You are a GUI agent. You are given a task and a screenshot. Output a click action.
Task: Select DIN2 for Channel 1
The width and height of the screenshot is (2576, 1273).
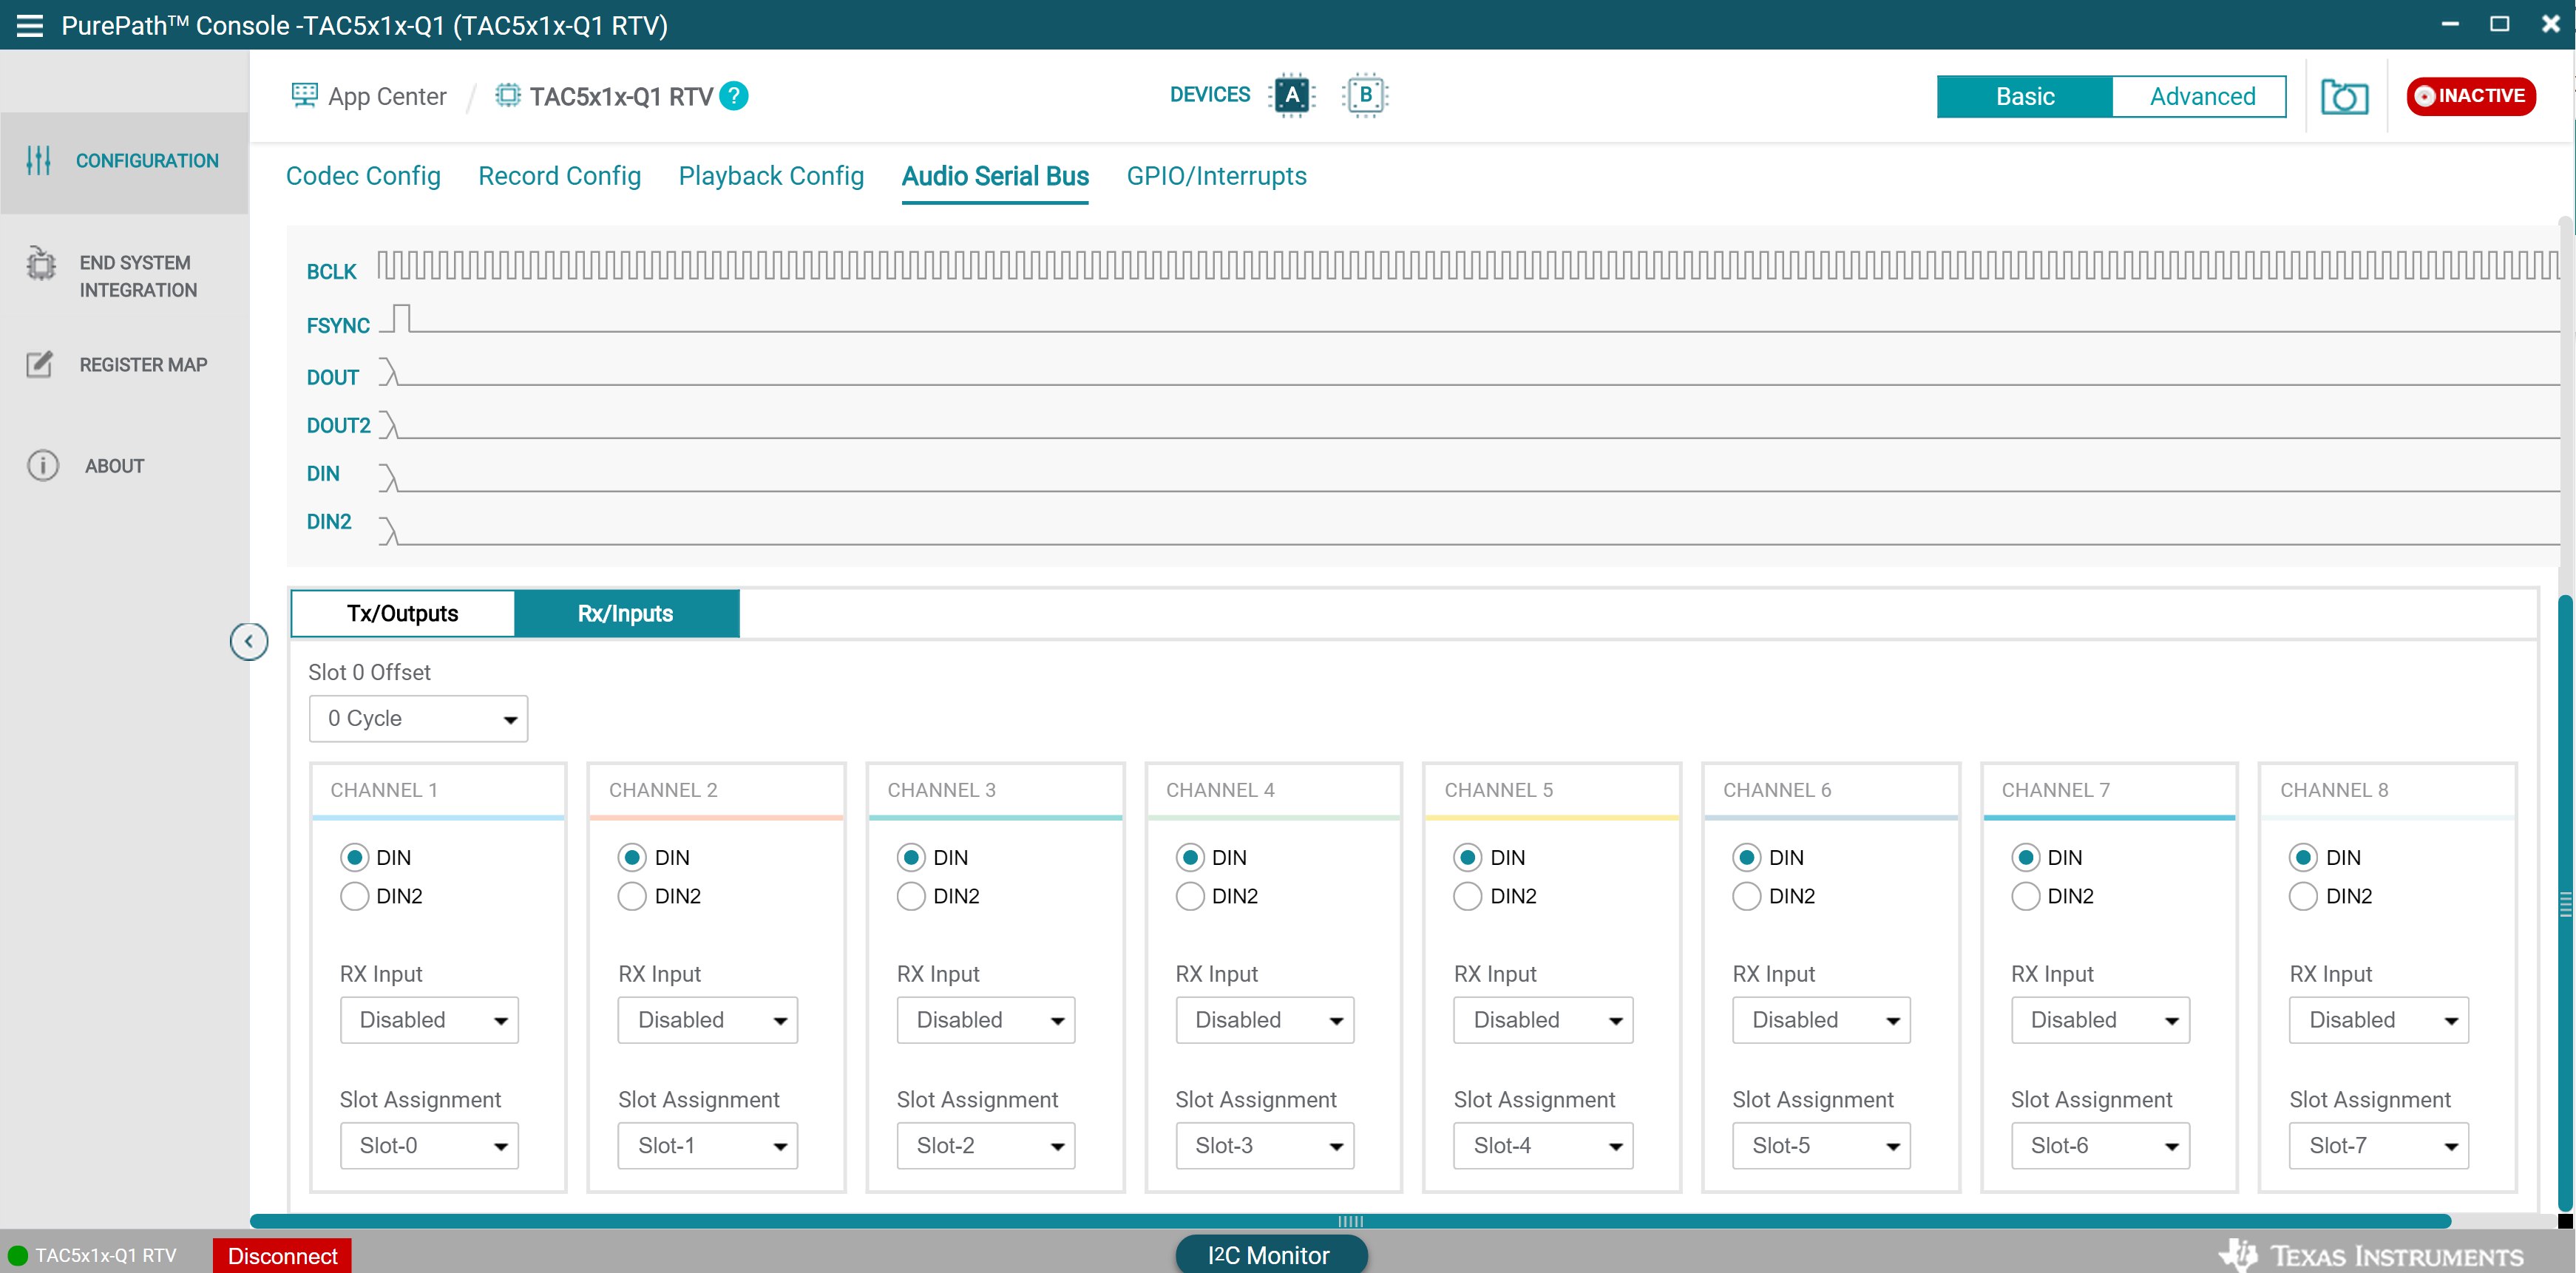pyautogui.click(x=354, y=897)
